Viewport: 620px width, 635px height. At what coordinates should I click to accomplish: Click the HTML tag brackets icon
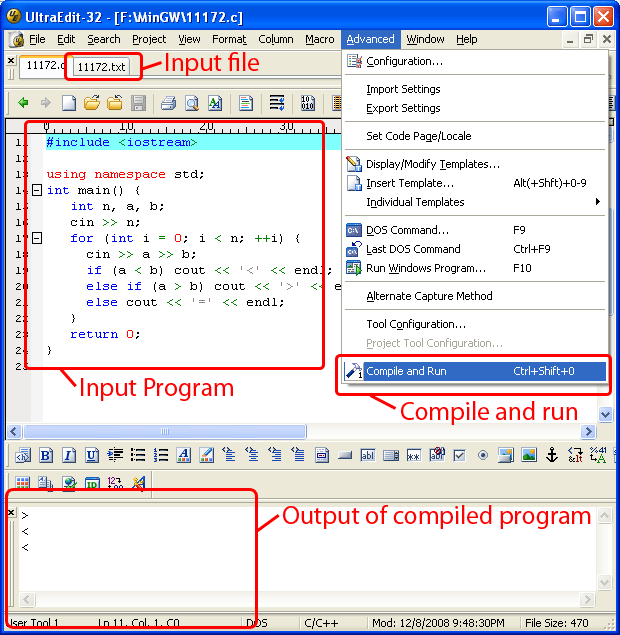point(23,455)
